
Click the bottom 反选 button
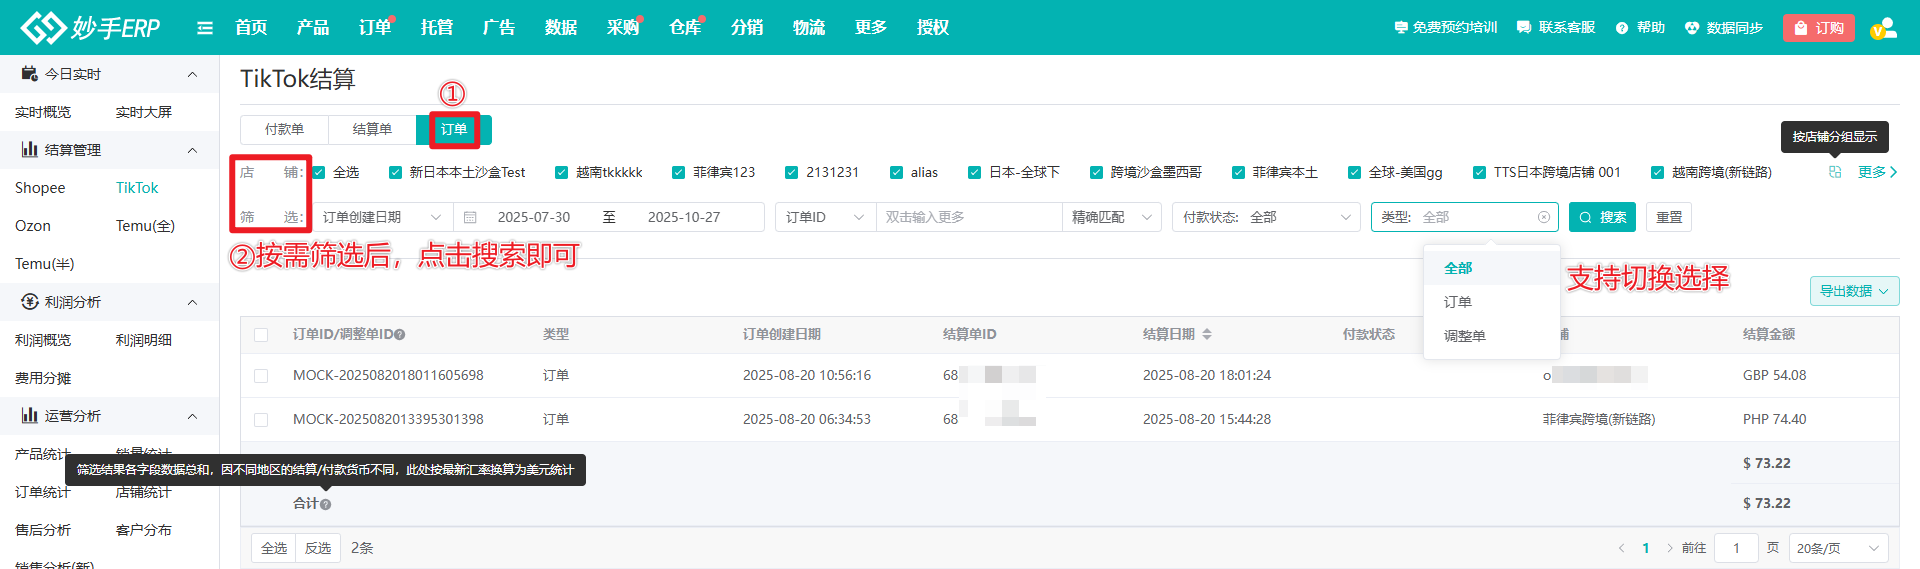[x=318, y=548]
